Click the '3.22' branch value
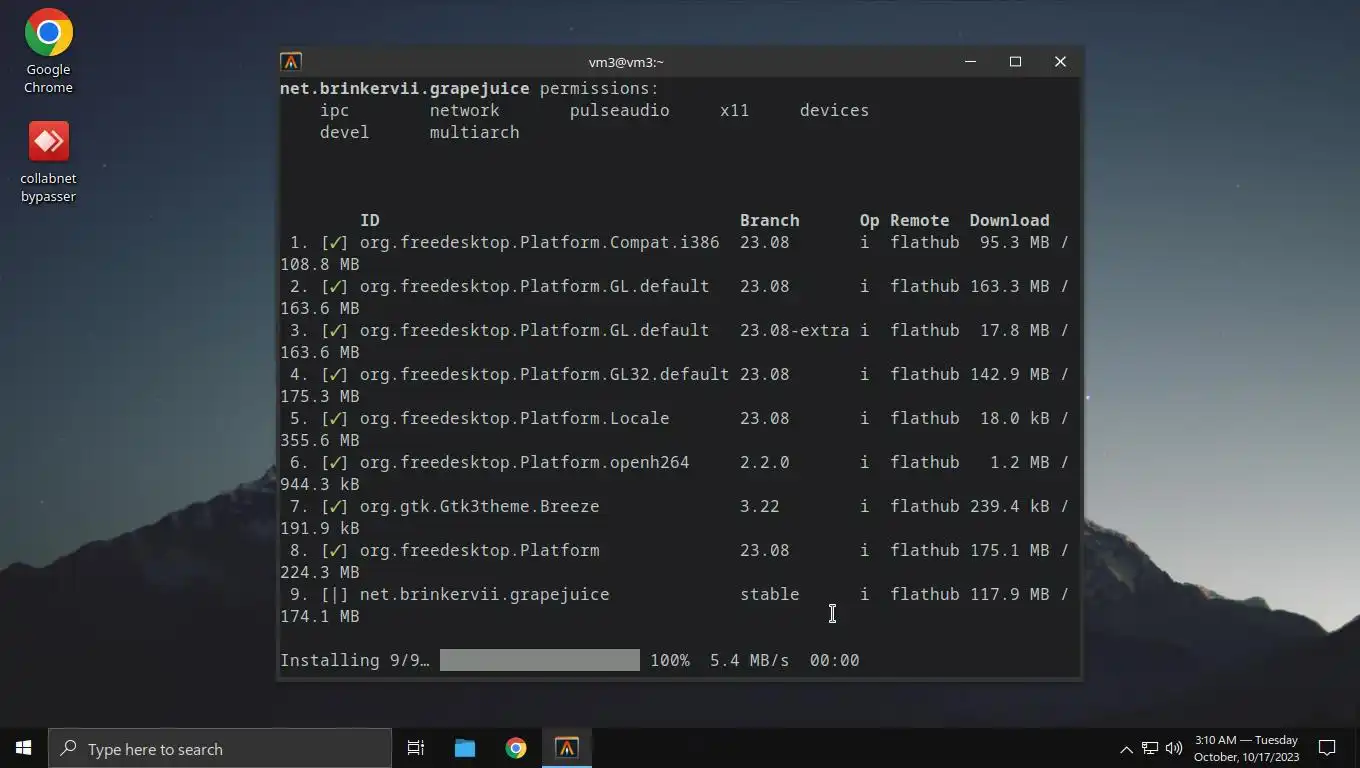The image size is (1360, 768). [760, 506]
